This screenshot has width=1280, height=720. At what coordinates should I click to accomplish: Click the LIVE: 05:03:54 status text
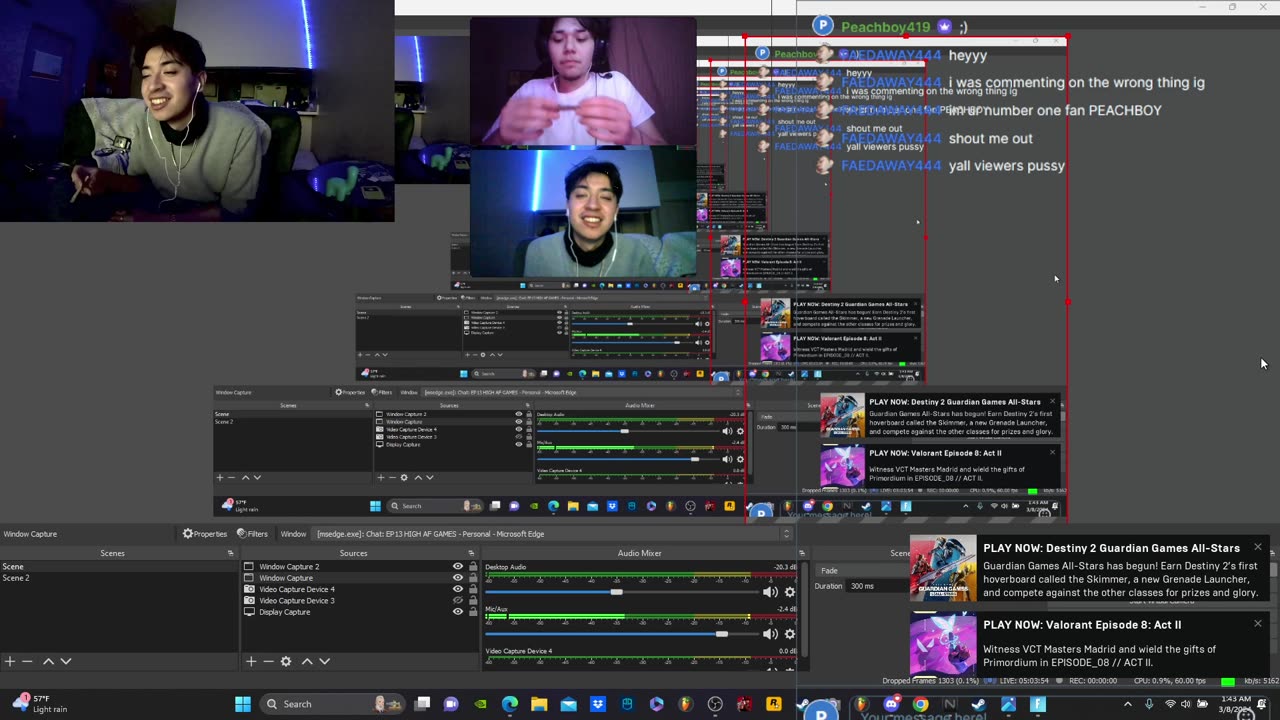tap(1023, 681)
